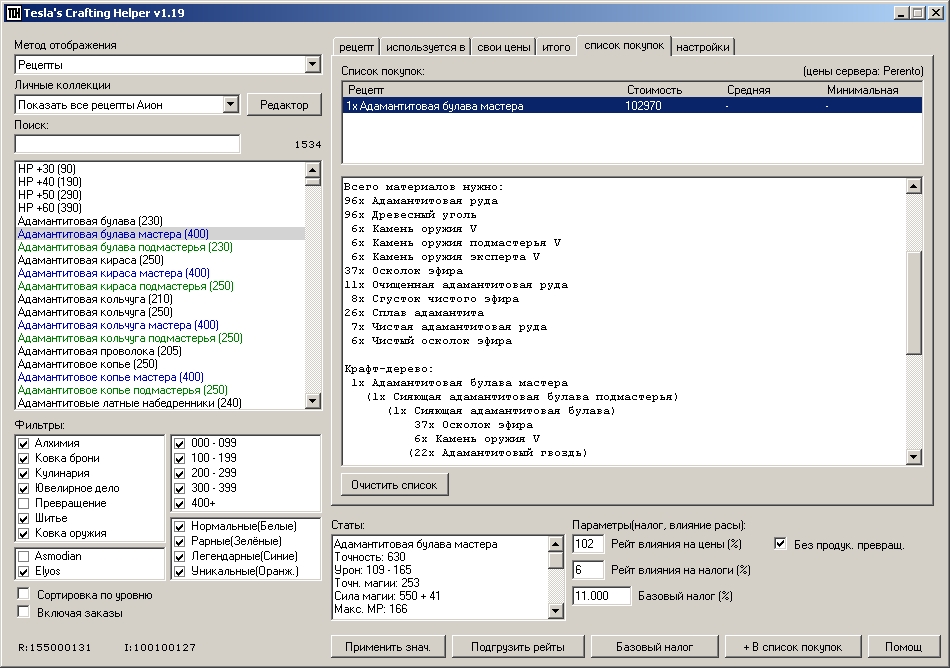Click the Статы box scroll-up arrow

click(556, 544)
